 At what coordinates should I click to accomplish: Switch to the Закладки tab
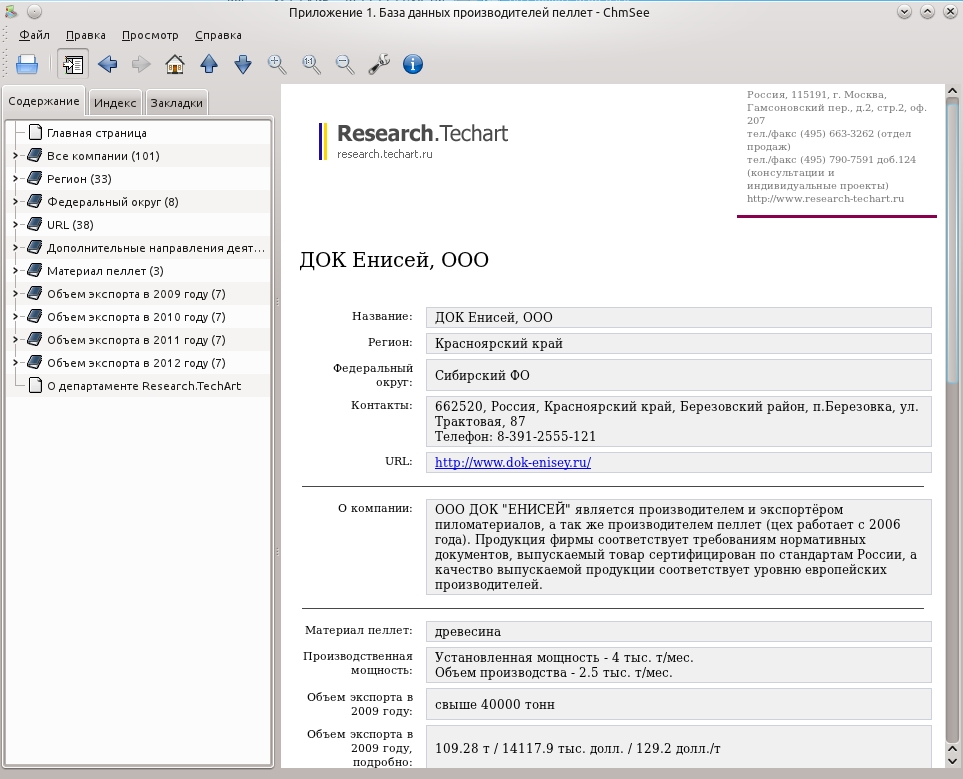(x=176, y=103)
